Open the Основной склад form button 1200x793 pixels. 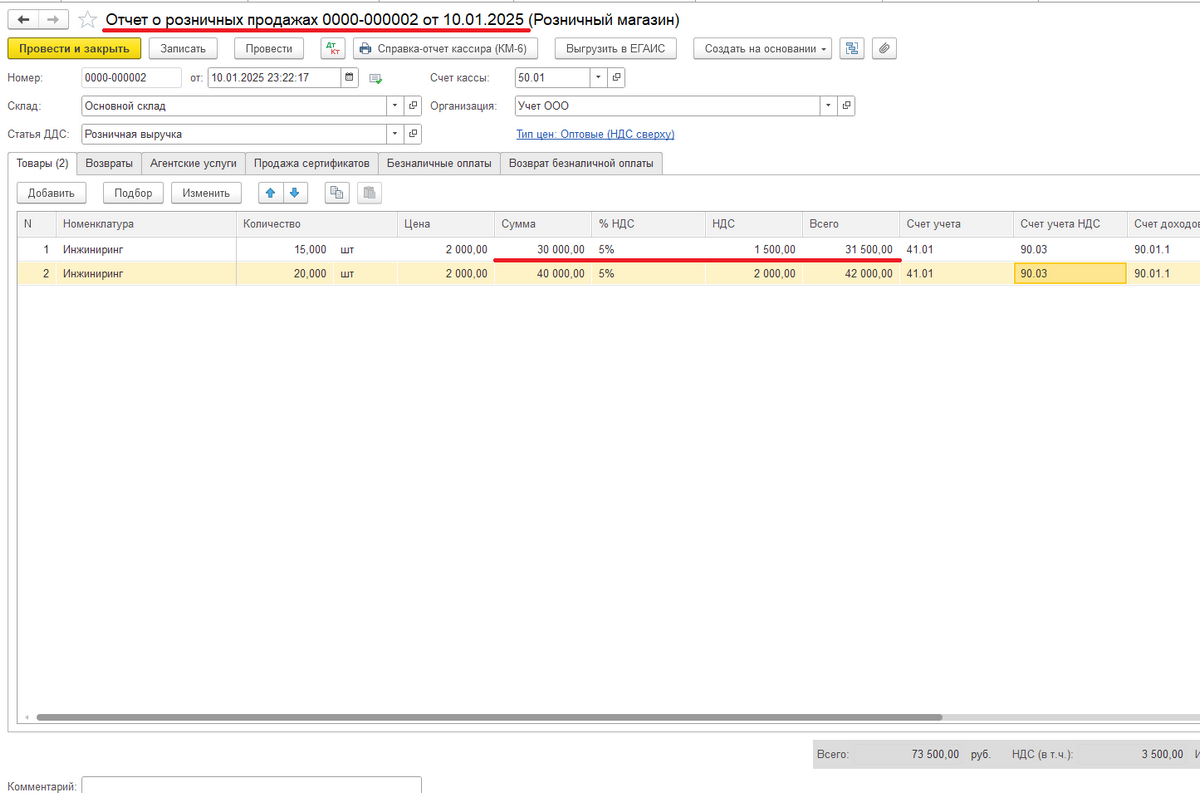click(x=414, y=106)
